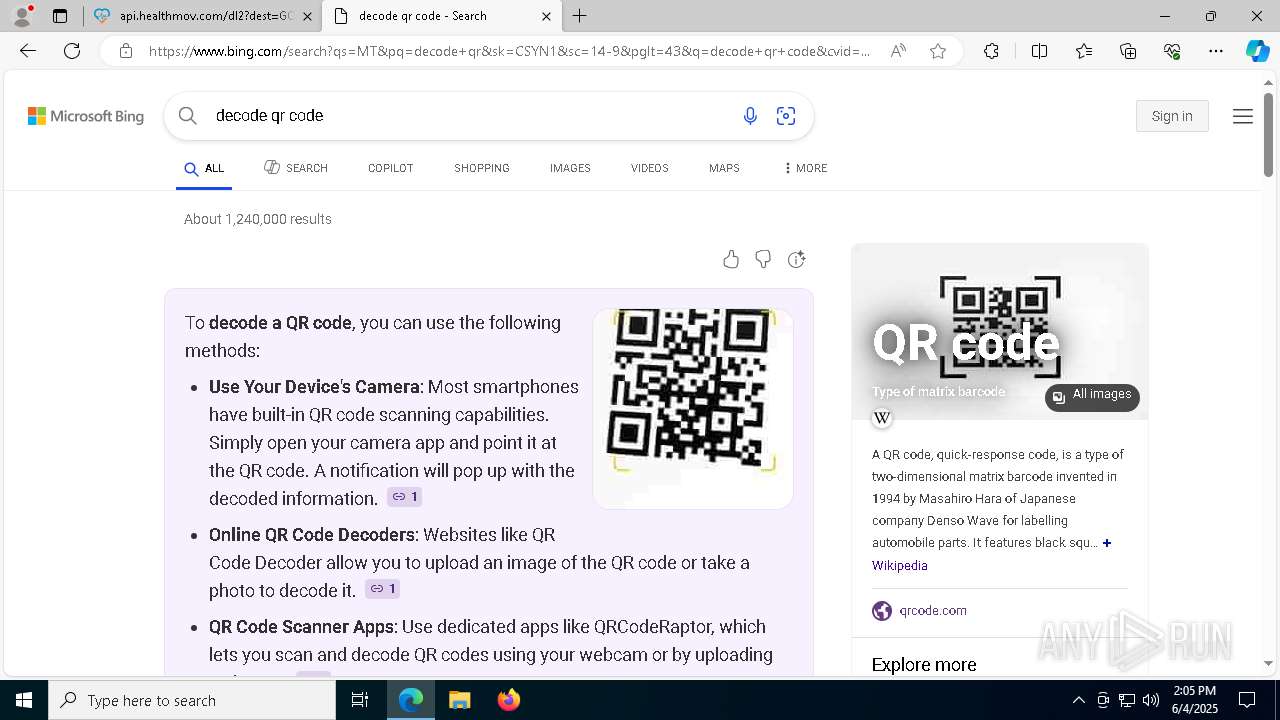Open the Extensions puzzle icon
The width and height of the screenshot is (1280, 720).
[x=991, y=51]
